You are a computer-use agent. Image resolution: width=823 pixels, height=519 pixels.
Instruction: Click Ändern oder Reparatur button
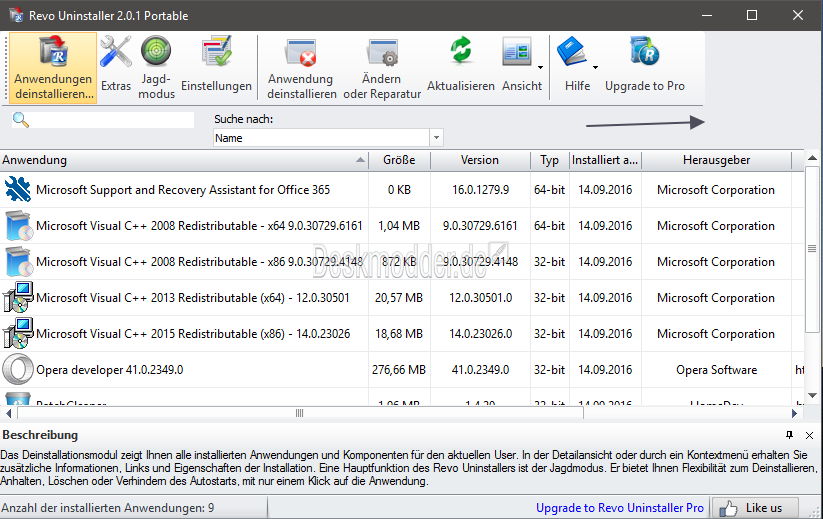pos(382,68)
